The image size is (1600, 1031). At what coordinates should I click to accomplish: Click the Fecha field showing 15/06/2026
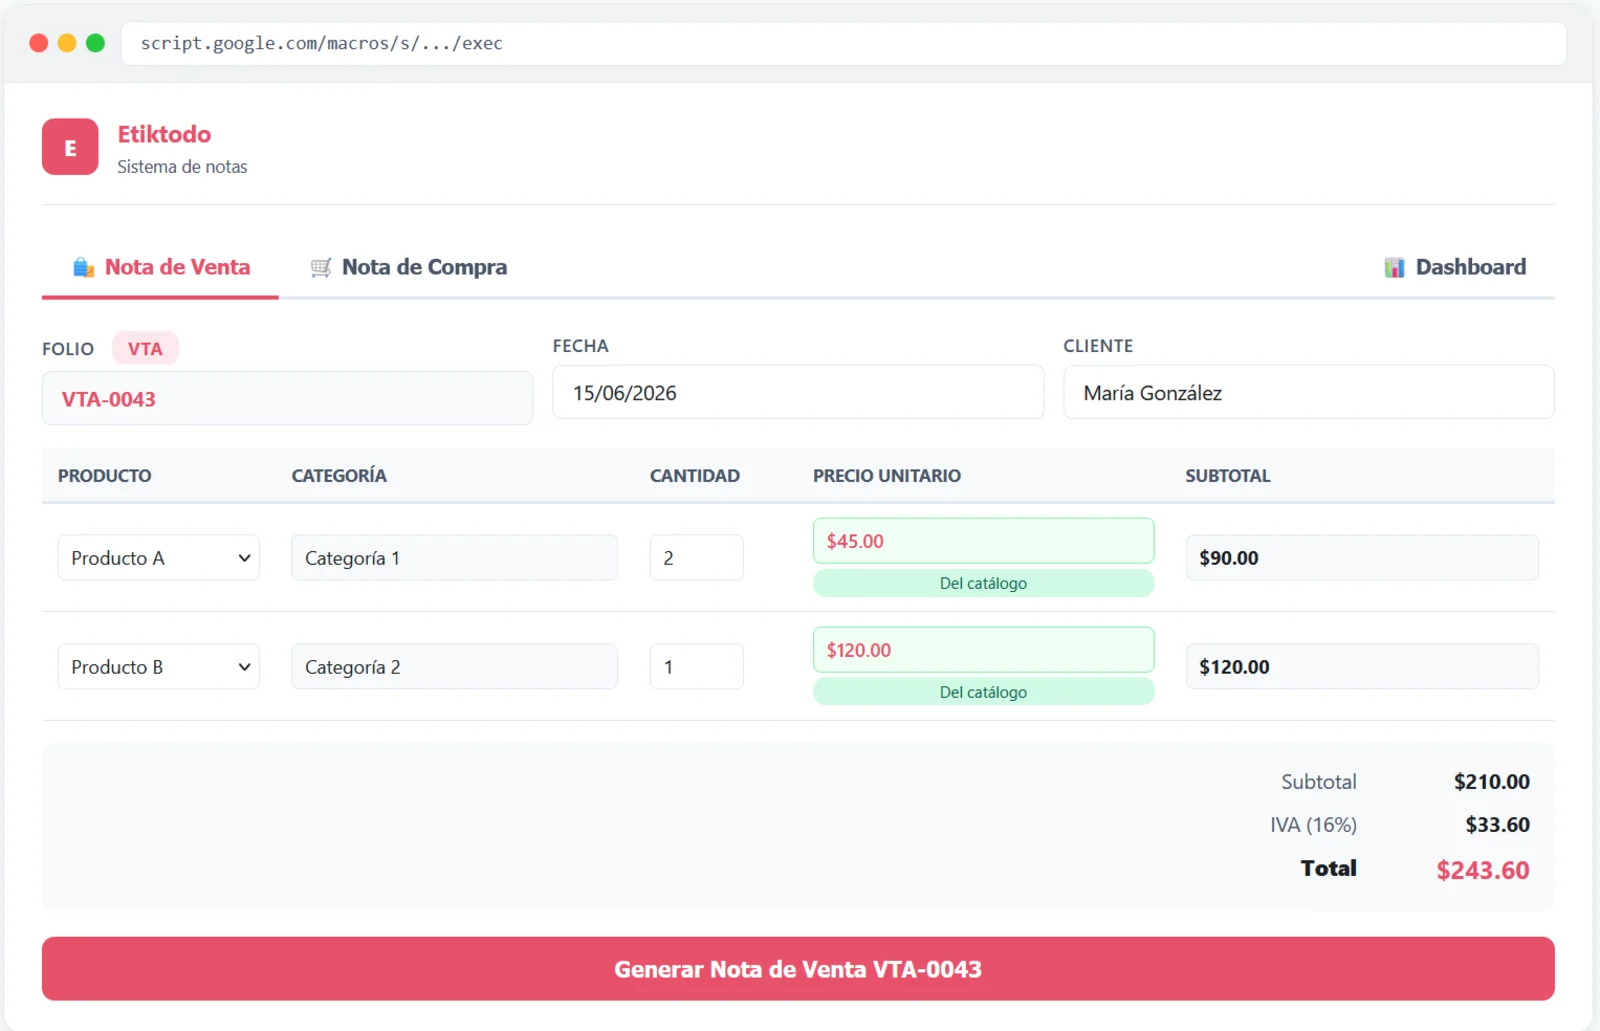coord(798,393)
